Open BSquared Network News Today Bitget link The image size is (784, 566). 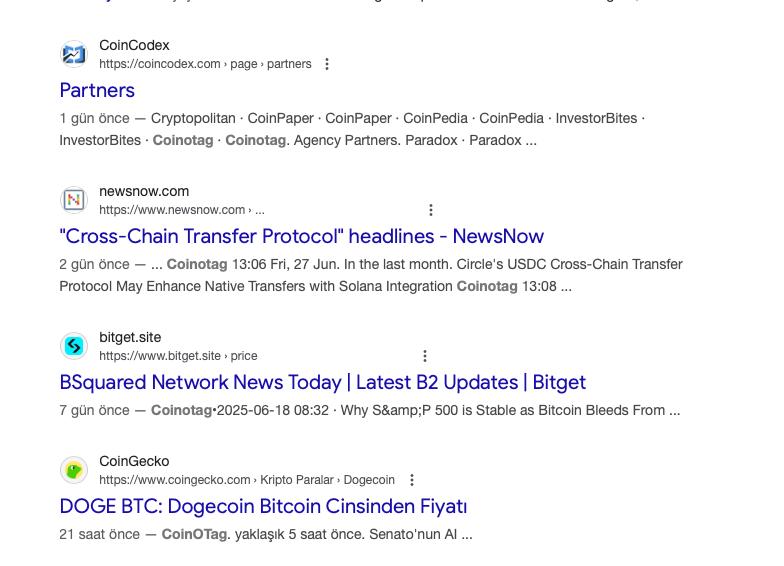coord(322,382)
